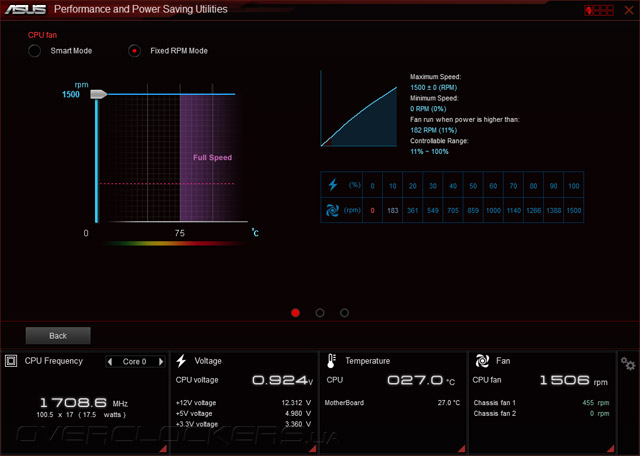Click the Core 0 label

pos(134,361)
